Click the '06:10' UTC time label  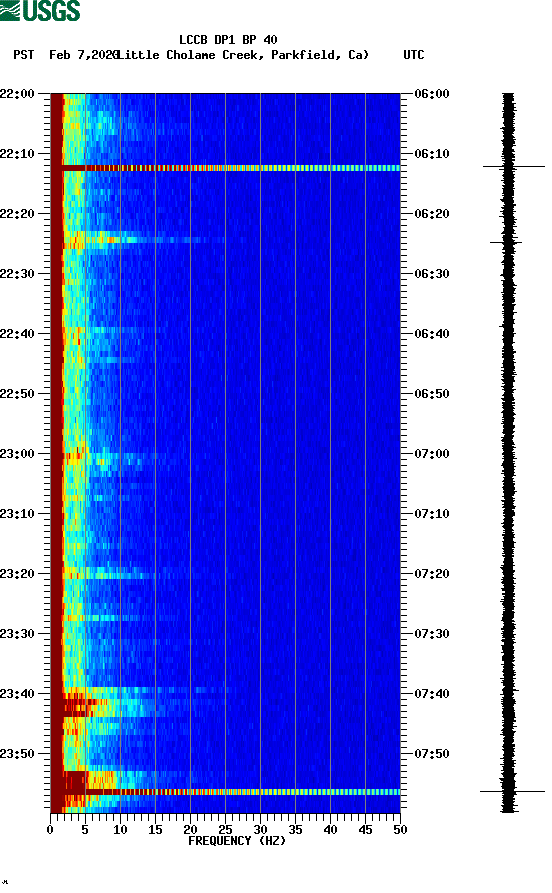coord(432,154)
